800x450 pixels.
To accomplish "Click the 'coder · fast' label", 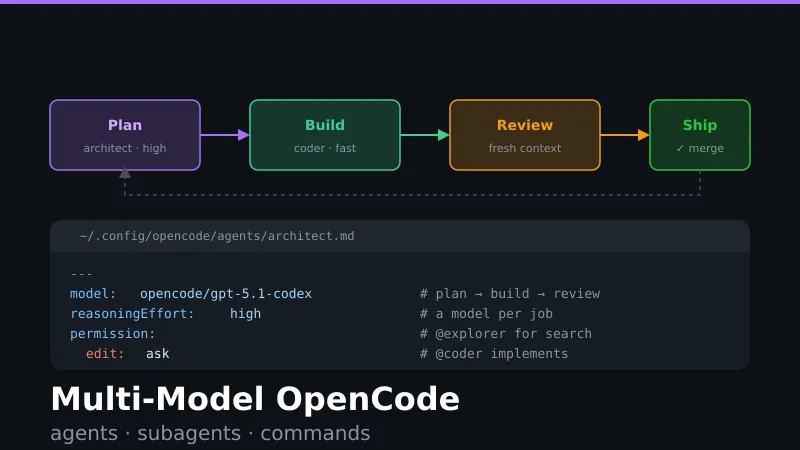I will [x=325, y=148].
